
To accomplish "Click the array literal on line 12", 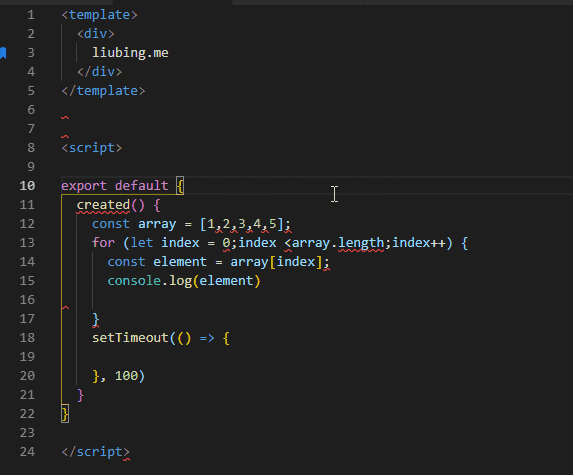I will [242, 224].
